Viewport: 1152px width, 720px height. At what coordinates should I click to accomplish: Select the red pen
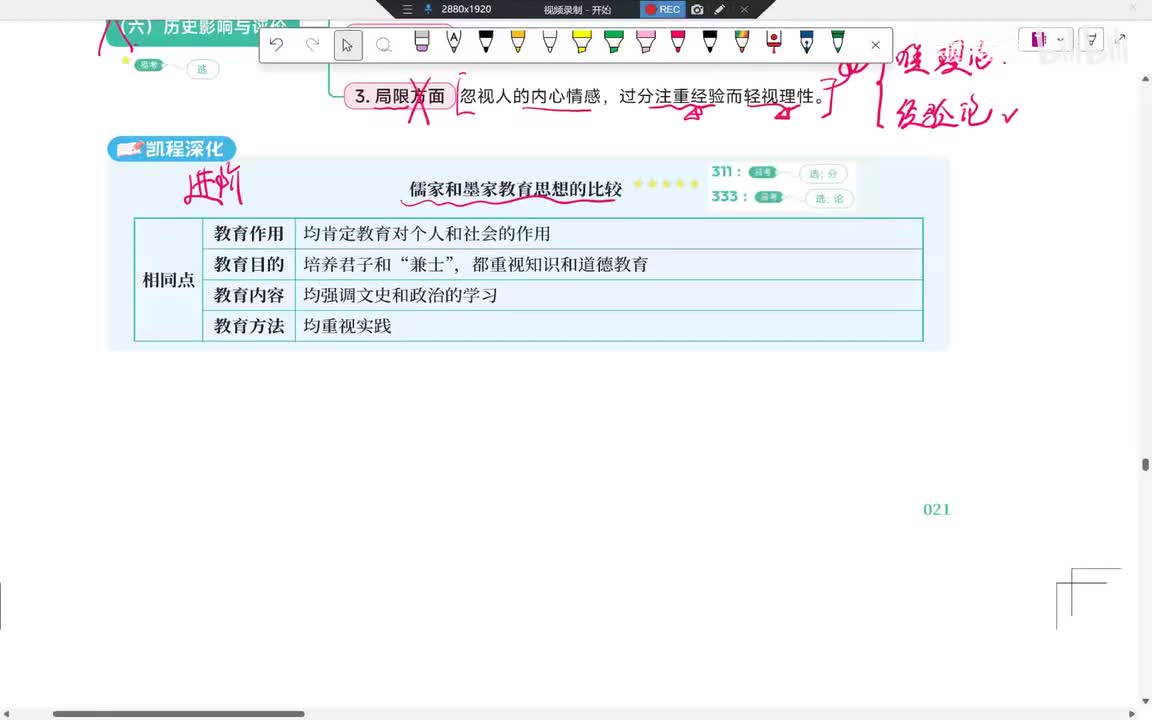[677, 41]
